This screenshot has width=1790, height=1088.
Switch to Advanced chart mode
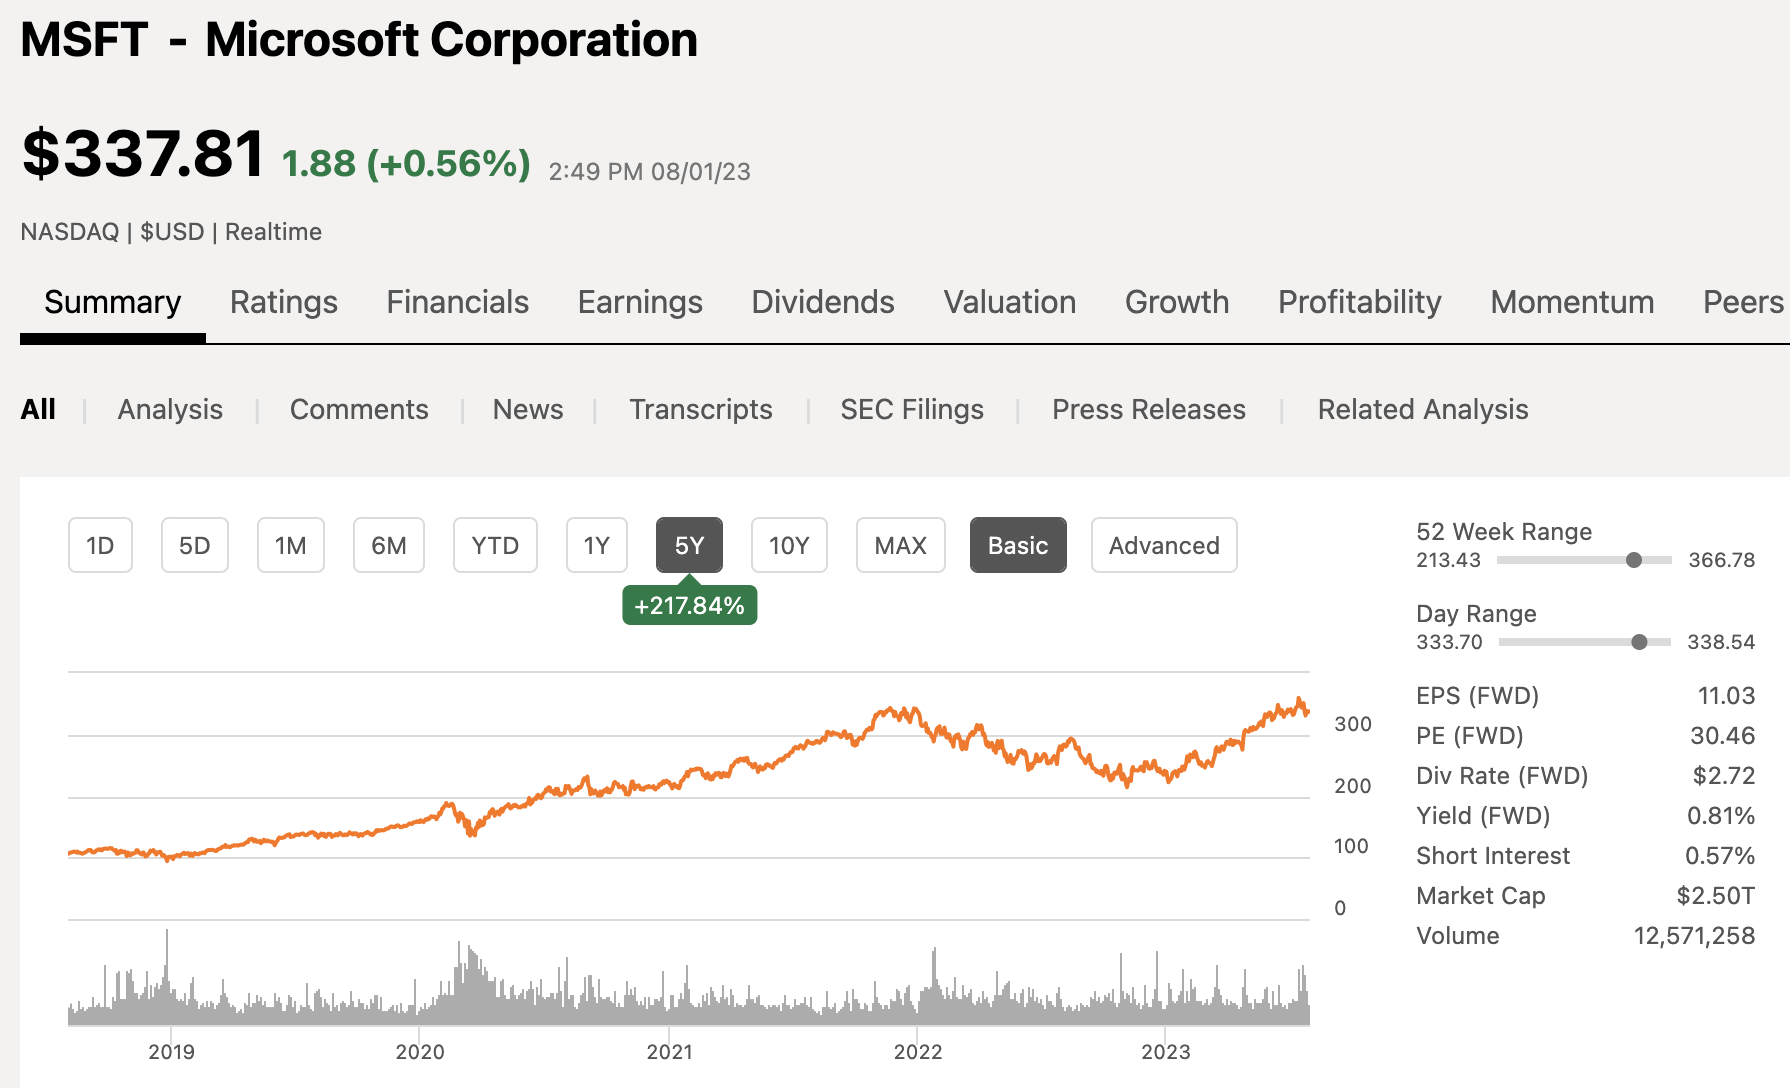1164,545
